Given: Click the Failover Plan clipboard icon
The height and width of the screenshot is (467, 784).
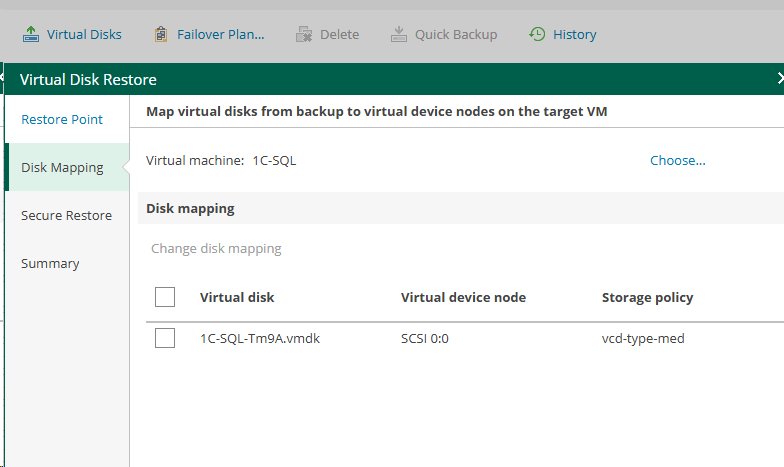Looking at the screenshot, I should 161,35.
